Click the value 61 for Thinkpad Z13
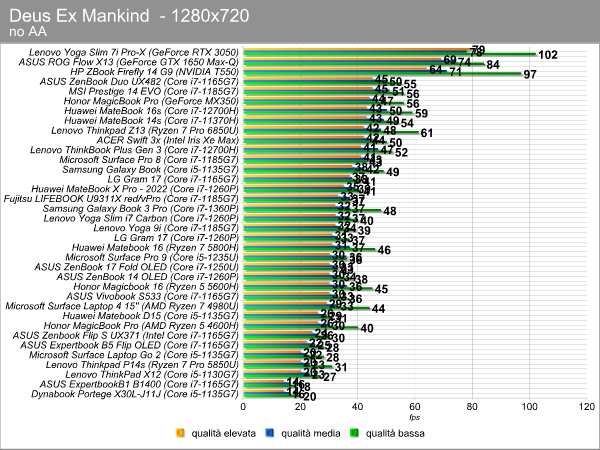 427,133
